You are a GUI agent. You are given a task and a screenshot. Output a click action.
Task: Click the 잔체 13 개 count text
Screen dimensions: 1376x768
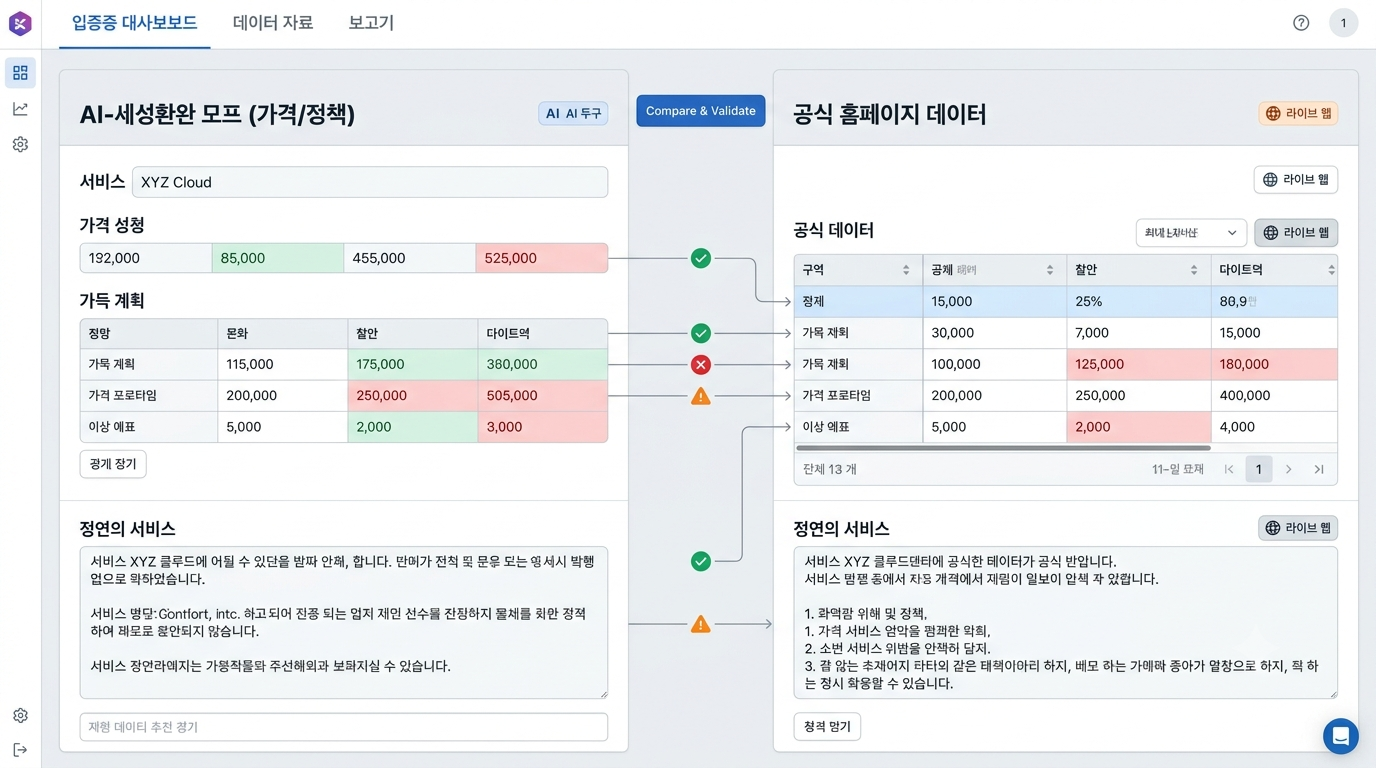(830, 469)
